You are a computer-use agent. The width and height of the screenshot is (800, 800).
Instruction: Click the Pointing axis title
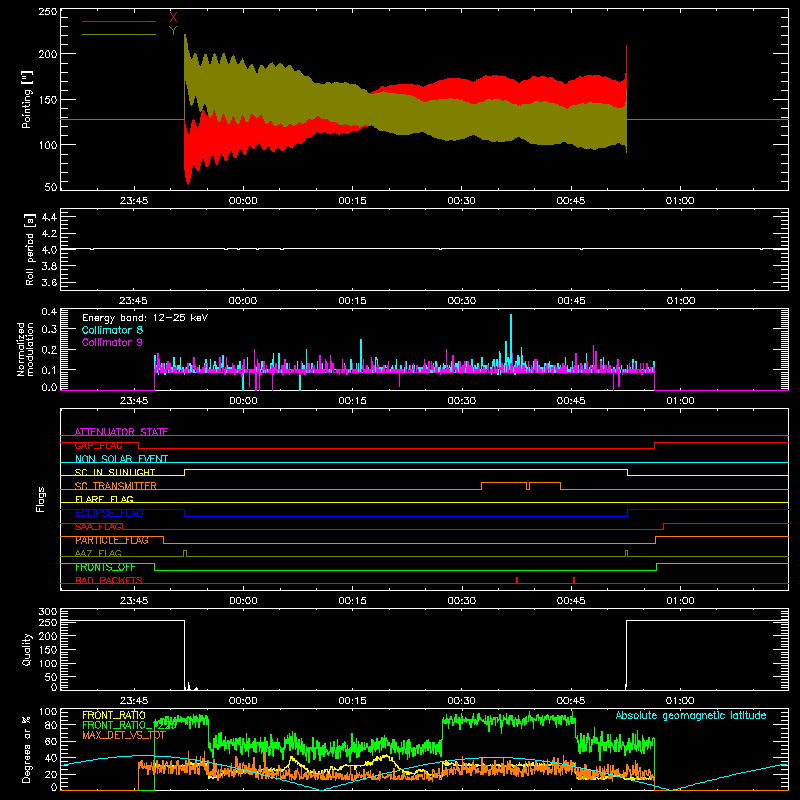point(27,99)
